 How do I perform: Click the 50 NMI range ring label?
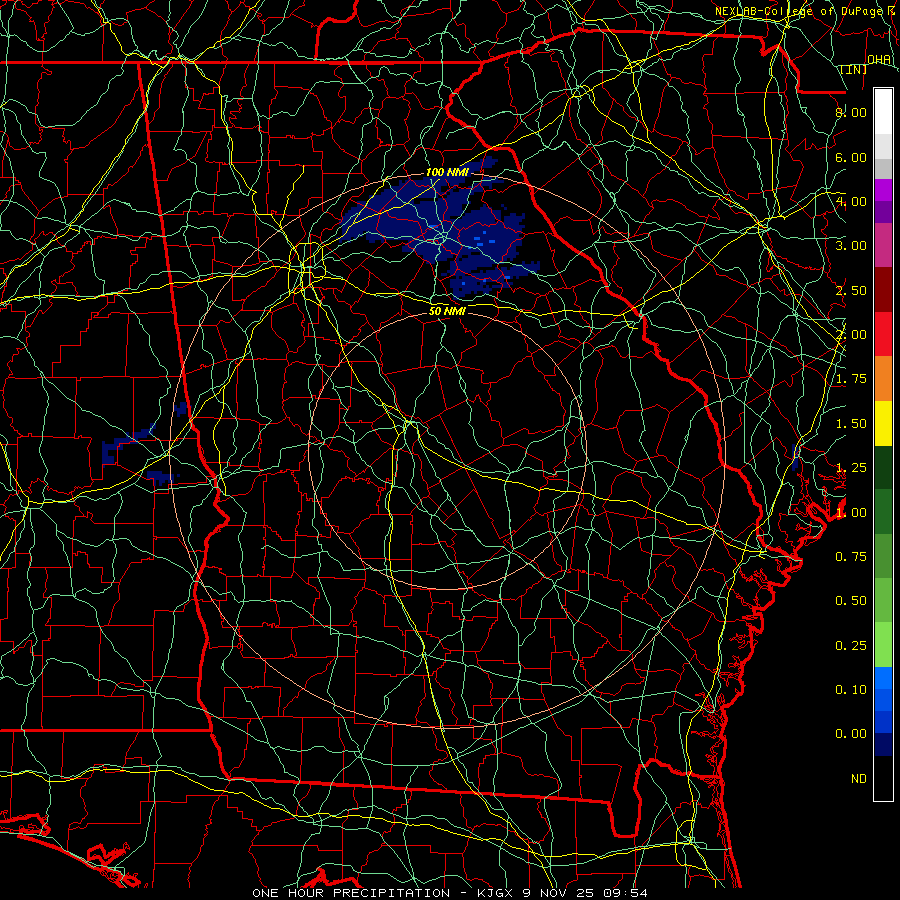447,311
